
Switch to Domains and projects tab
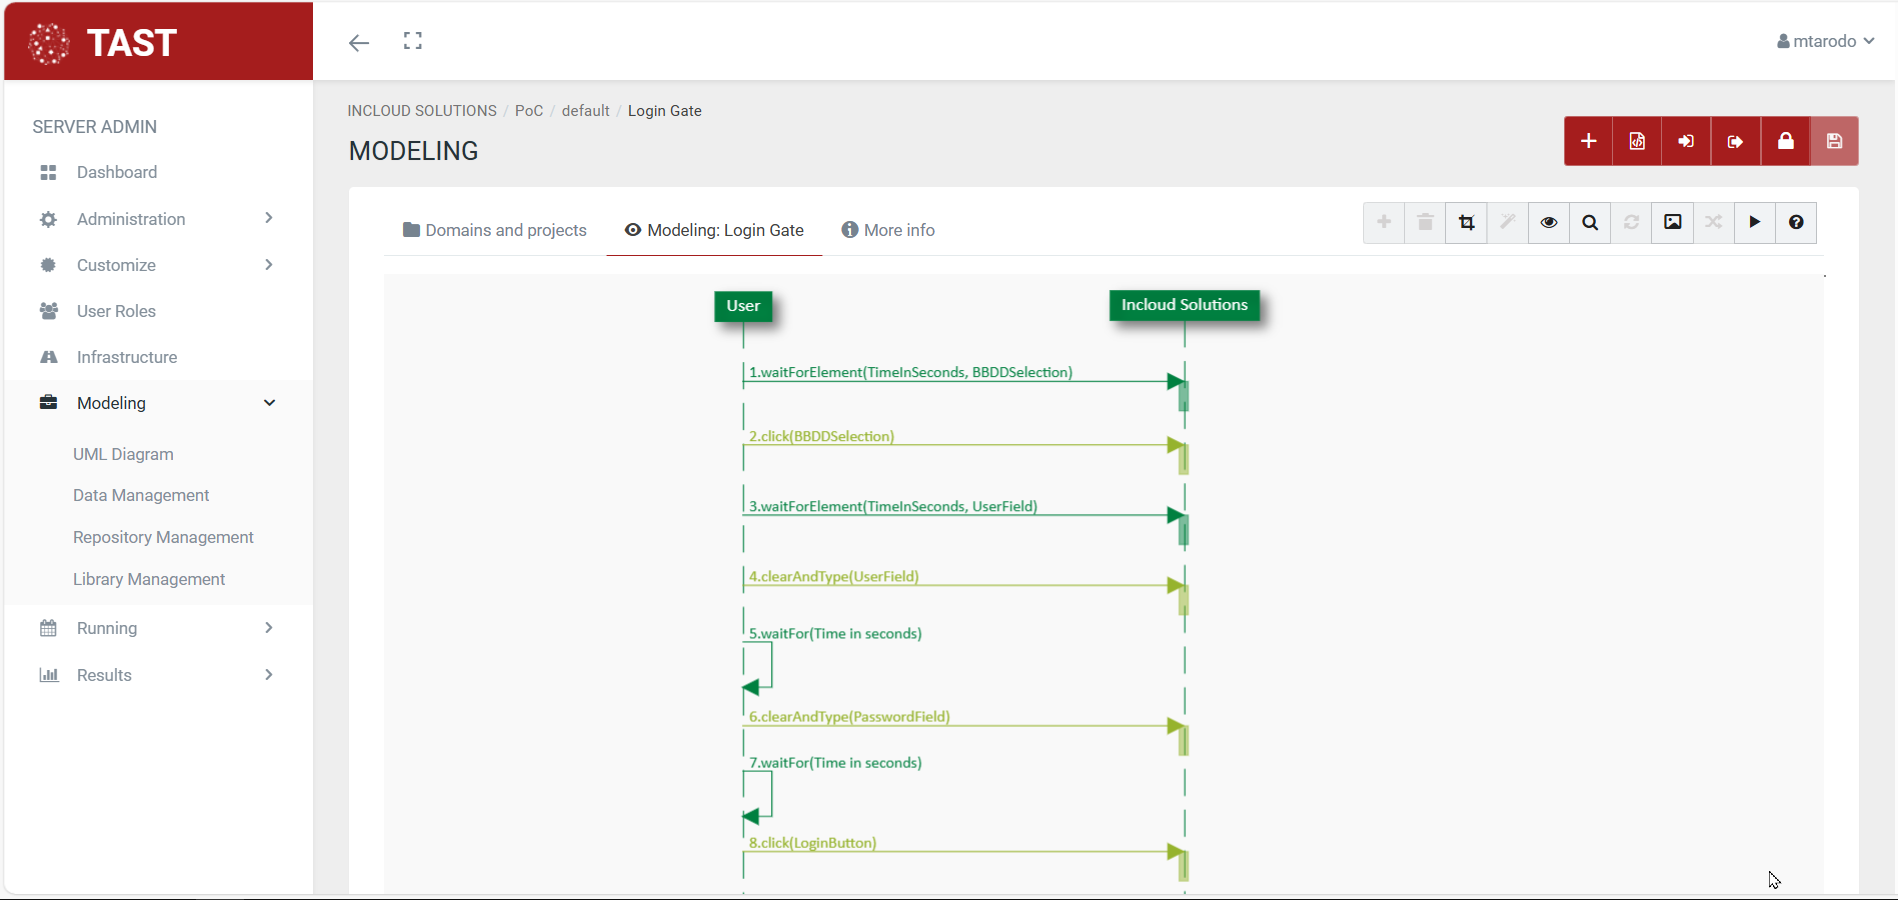click(495, 230)
